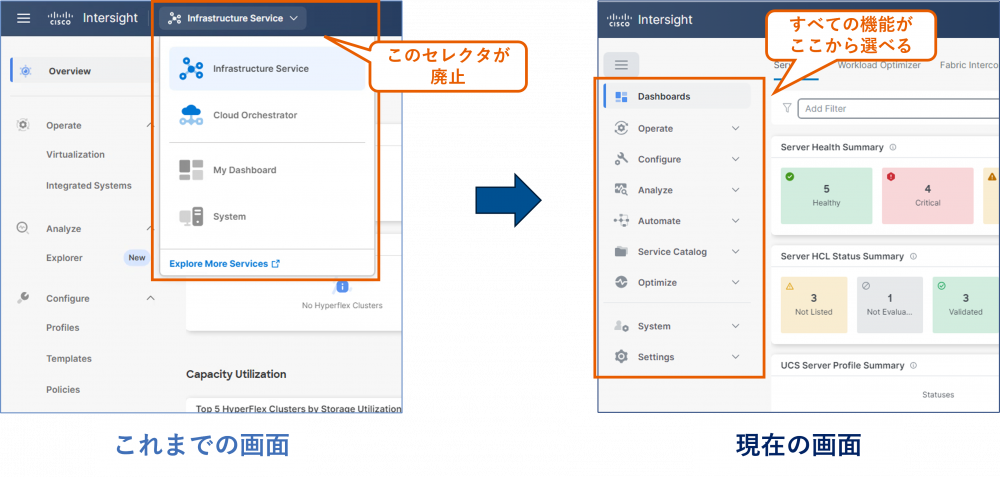Image resolution: width=1000 pixels, height=477 pixels.
Task: Click info icon beside Server Health Summary
Action: [x=892, y=147]
